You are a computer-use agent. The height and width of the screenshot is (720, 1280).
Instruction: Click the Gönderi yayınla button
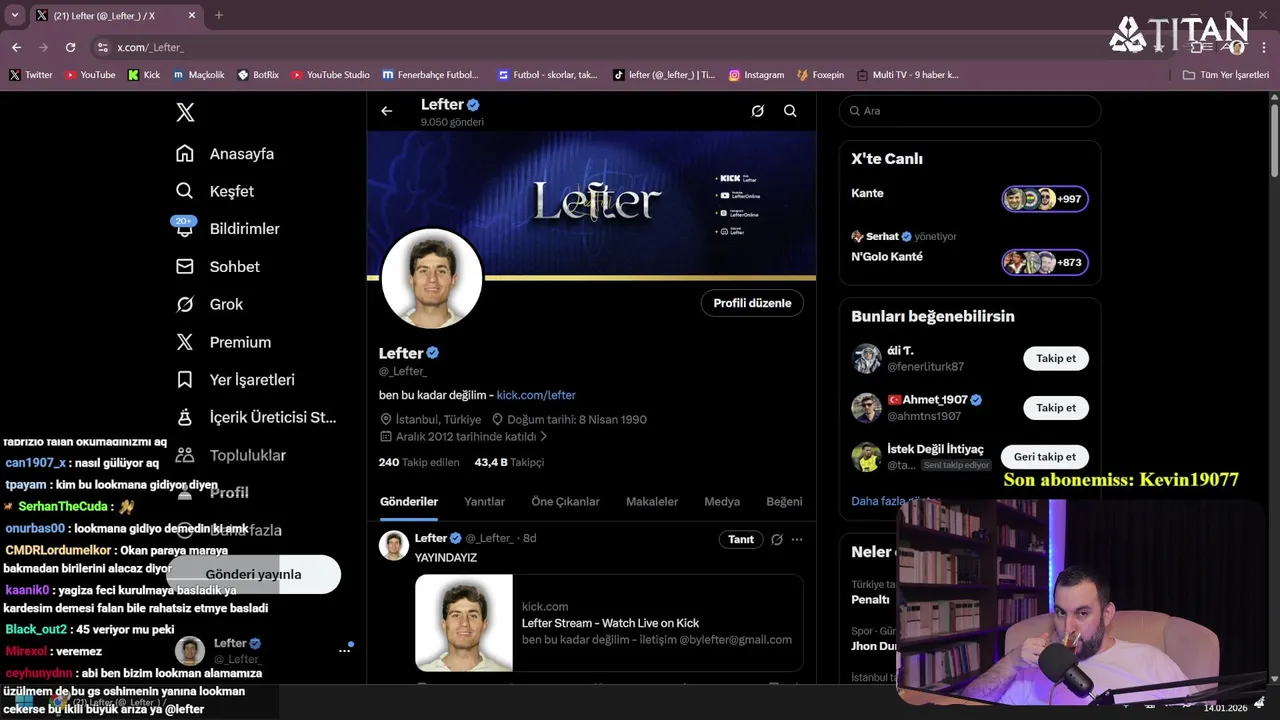(253, 574)
